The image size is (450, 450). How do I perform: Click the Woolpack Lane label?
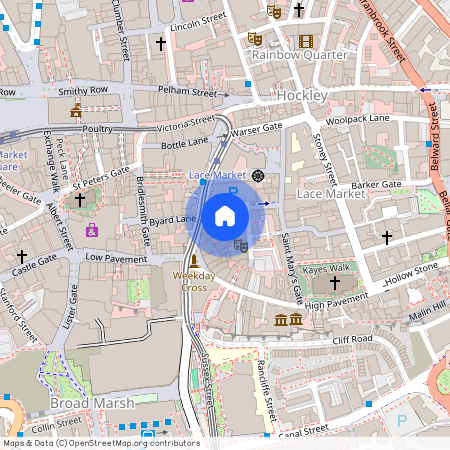pos(358,120)
